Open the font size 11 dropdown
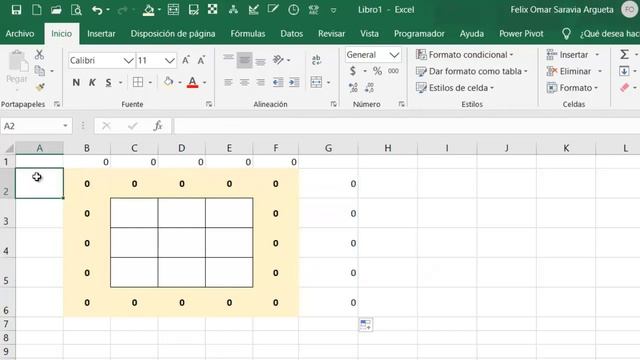Image resolution: width=640 pixels, height=360 pixels. [170, 61]
